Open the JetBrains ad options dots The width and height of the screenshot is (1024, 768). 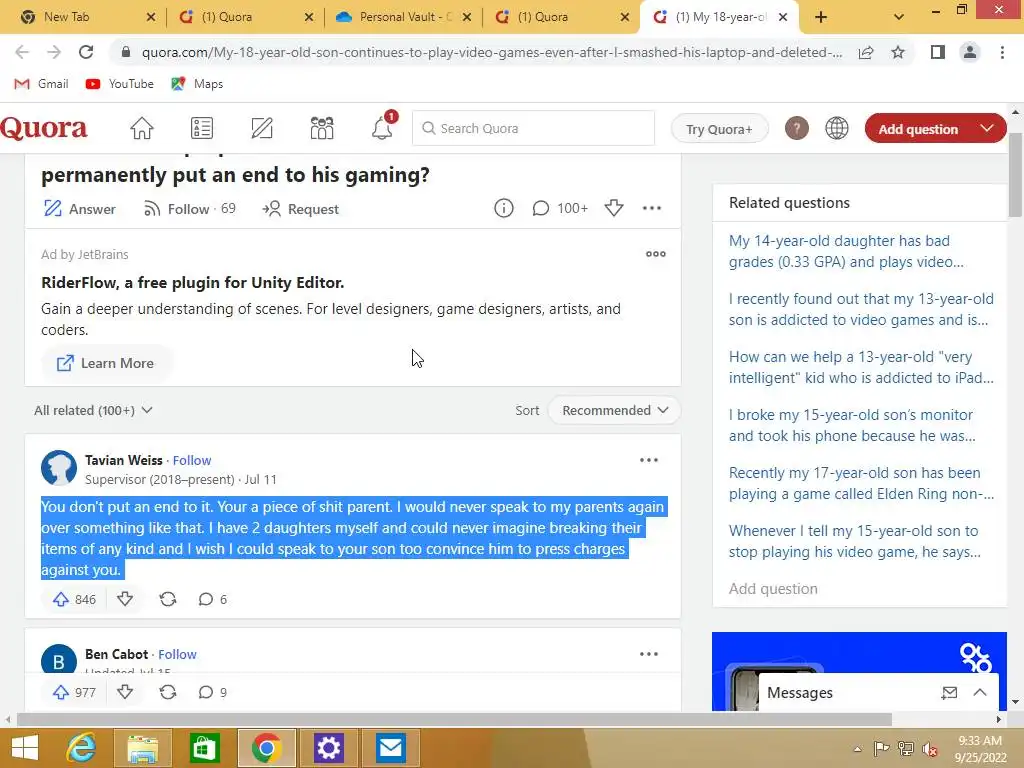(656, 254)
